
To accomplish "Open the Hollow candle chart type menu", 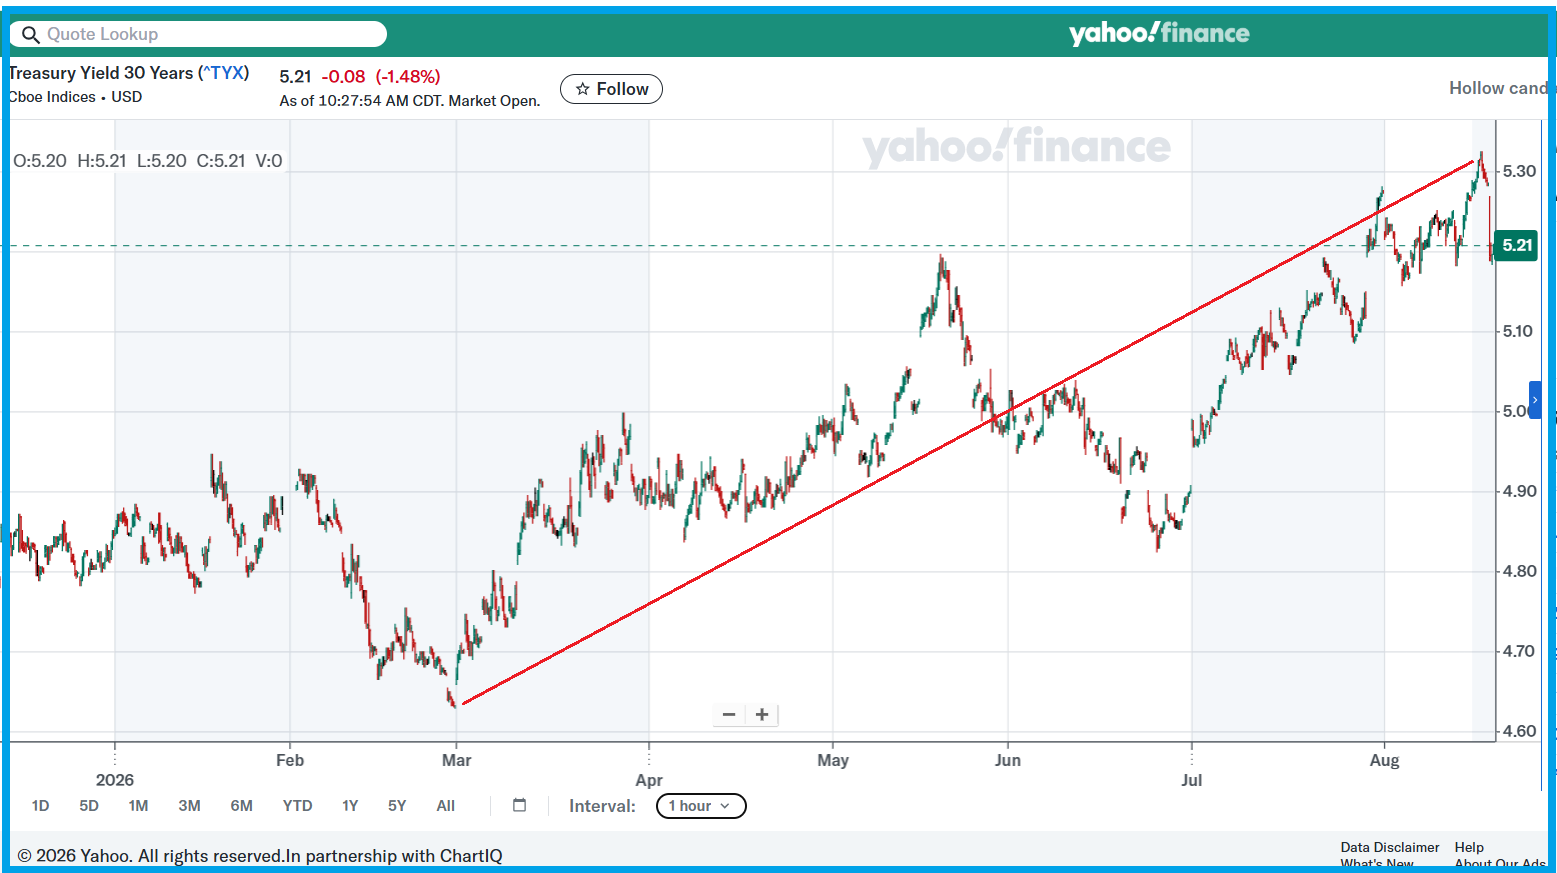I will click(1499, 88).
